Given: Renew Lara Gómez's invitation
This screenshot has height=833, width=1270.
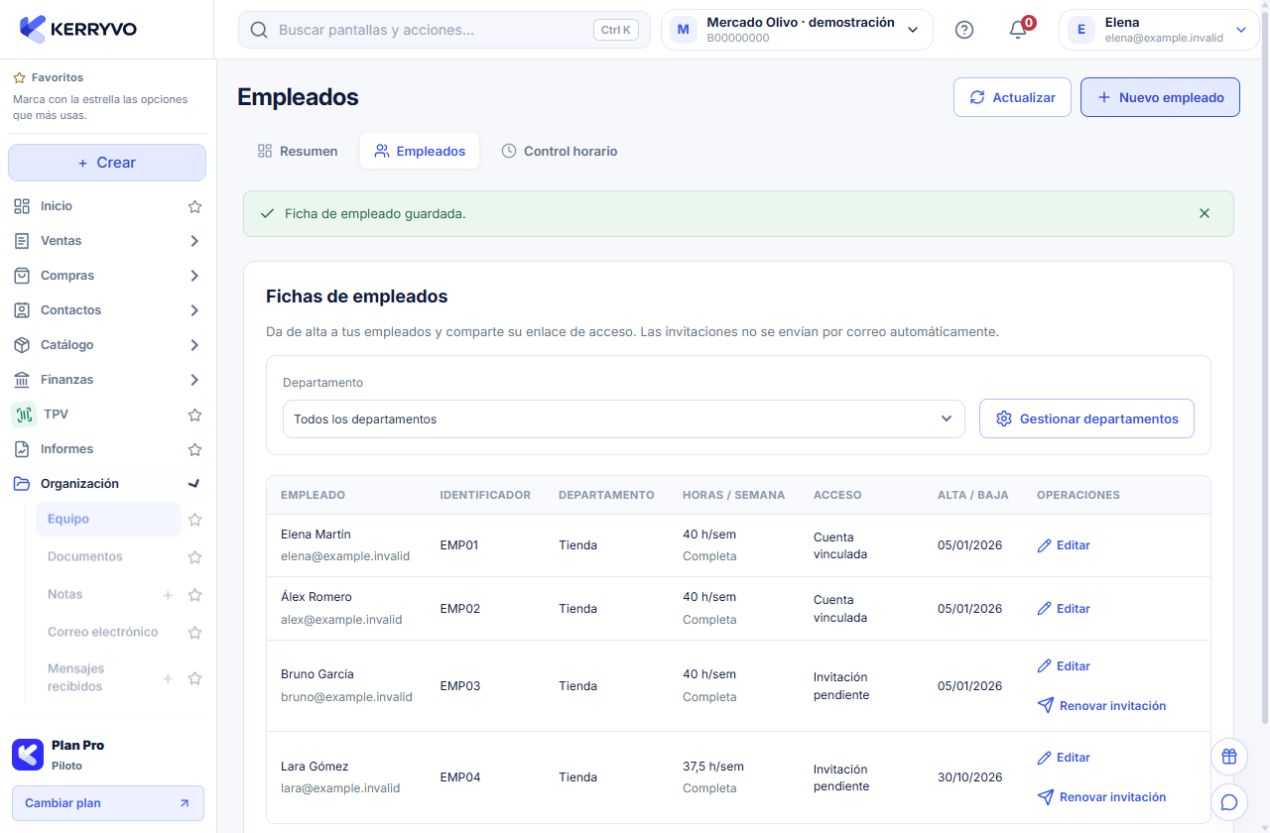Looking at the screenshot, I should [x=1101, y=797].
